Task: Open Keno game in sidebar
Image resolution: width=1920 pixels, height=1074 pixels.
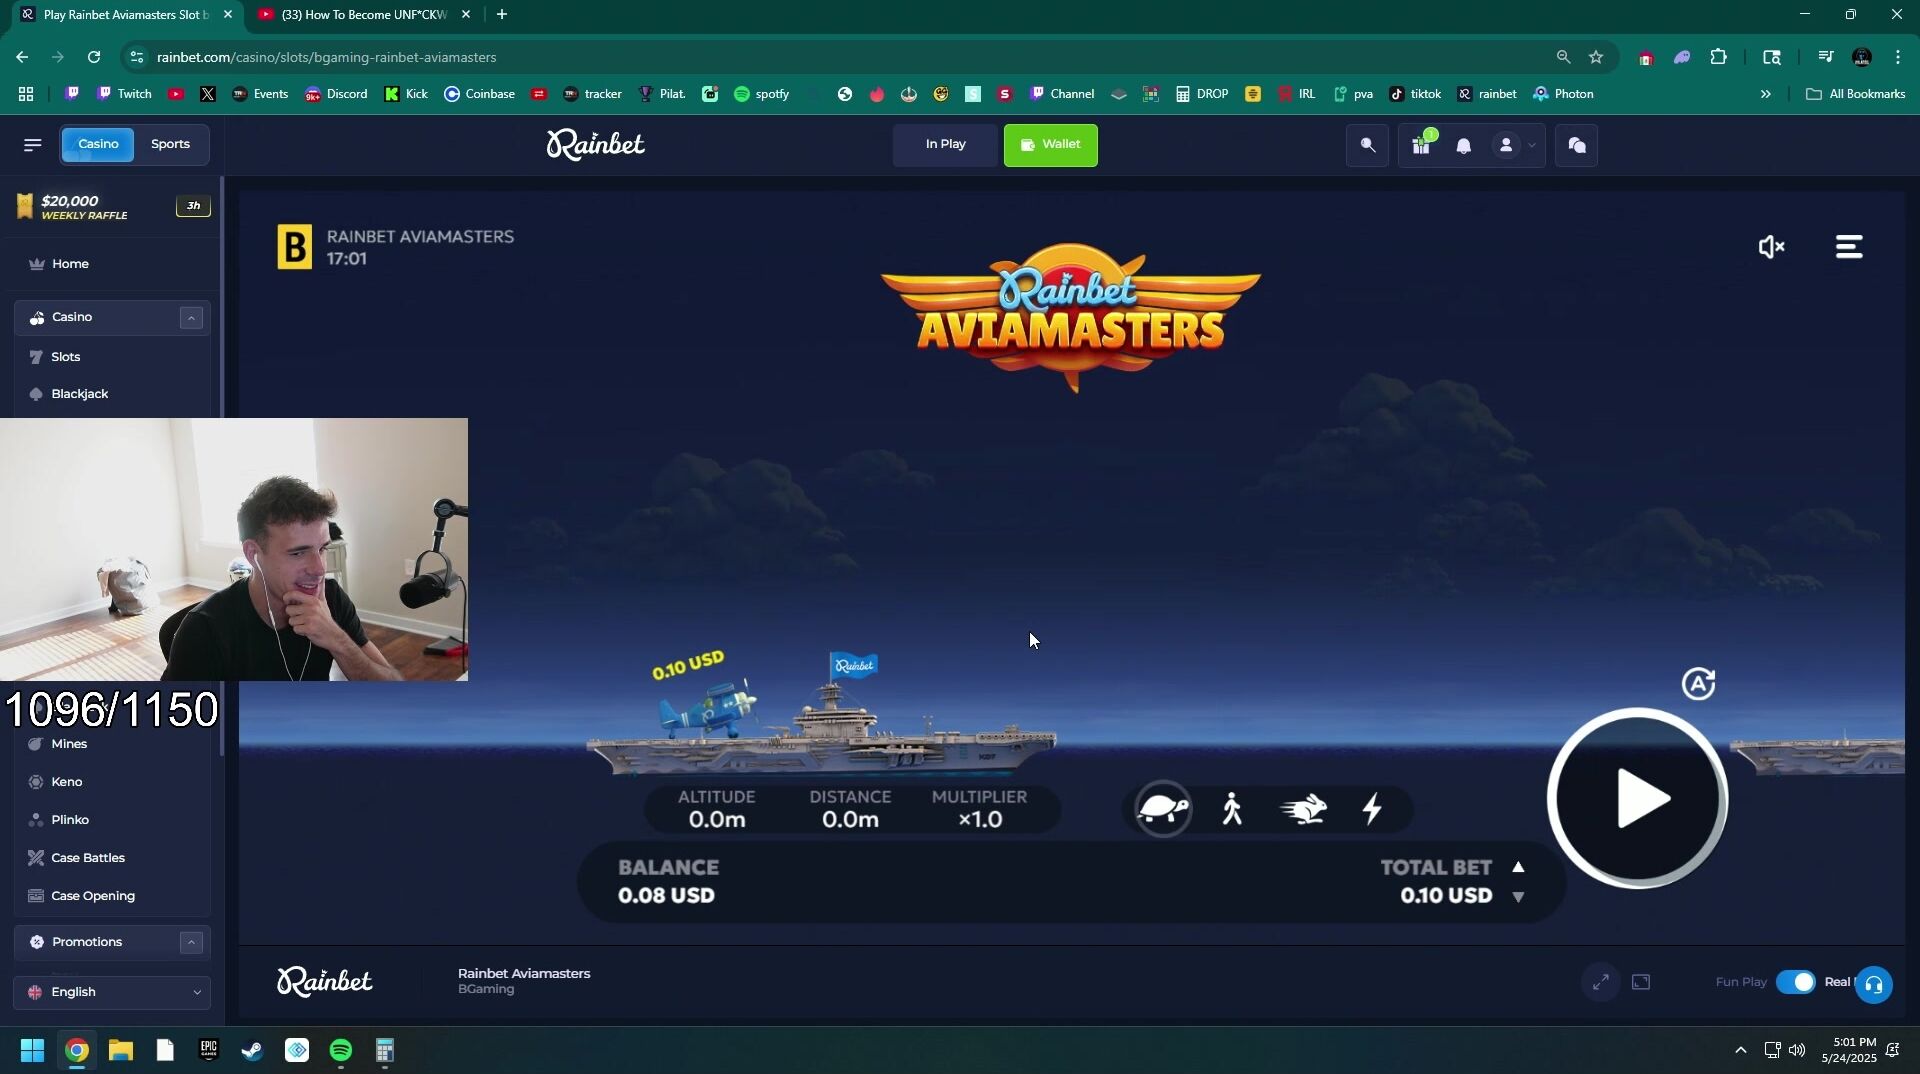Action: (x=66, y=782)
